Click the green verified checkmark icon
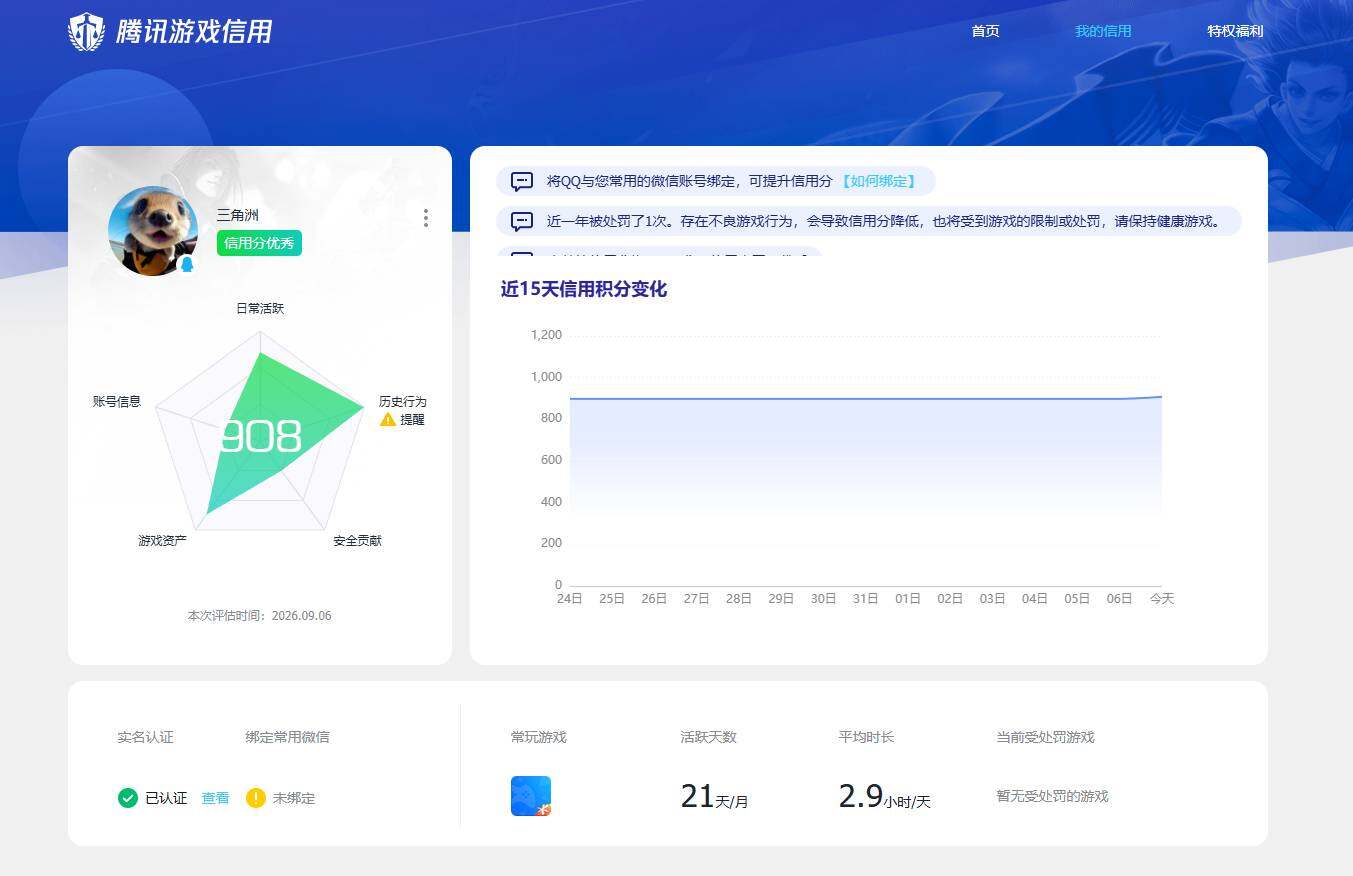1353x876 pixels. click(127, 798)
